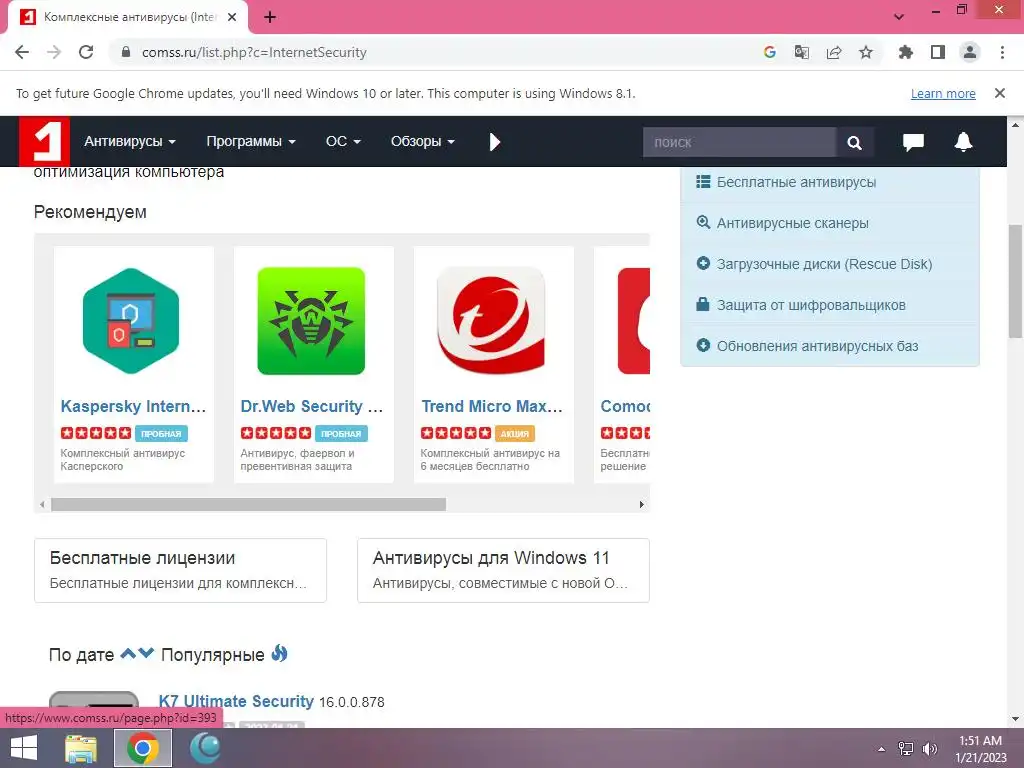Viewport: 1024px width, 768px height.
Task: Open Chrome three-dot menu
Action: pyautogui.click(x=1002, y=52)
